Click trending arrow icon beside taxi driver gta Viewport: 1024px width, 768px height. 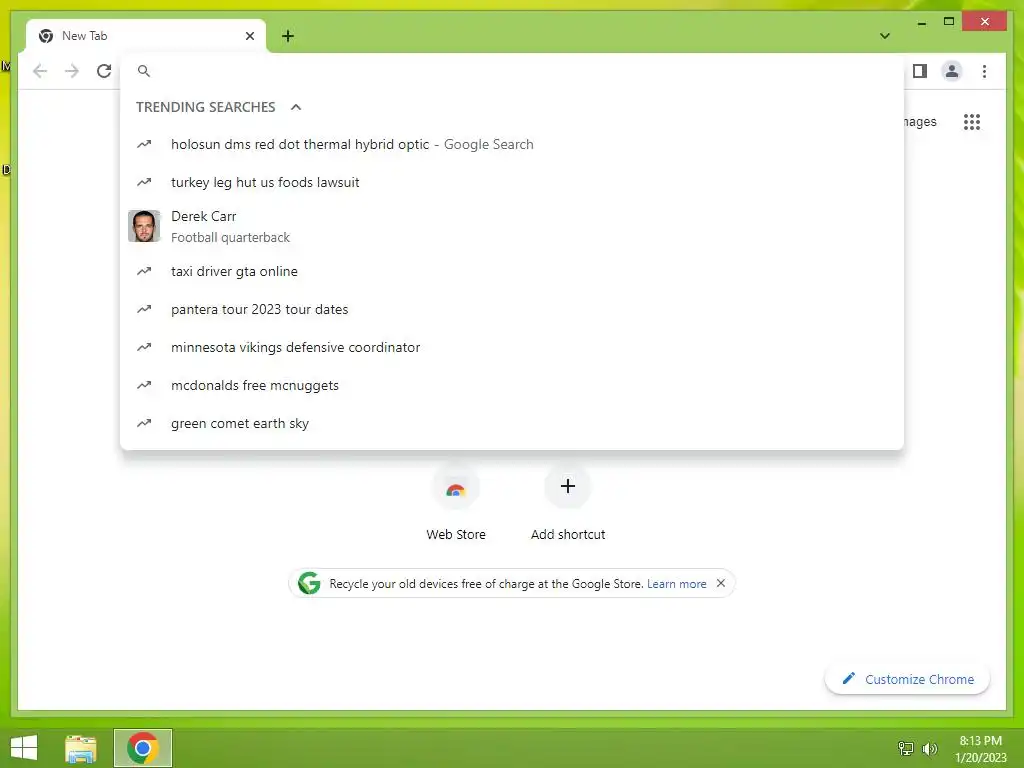144,271
